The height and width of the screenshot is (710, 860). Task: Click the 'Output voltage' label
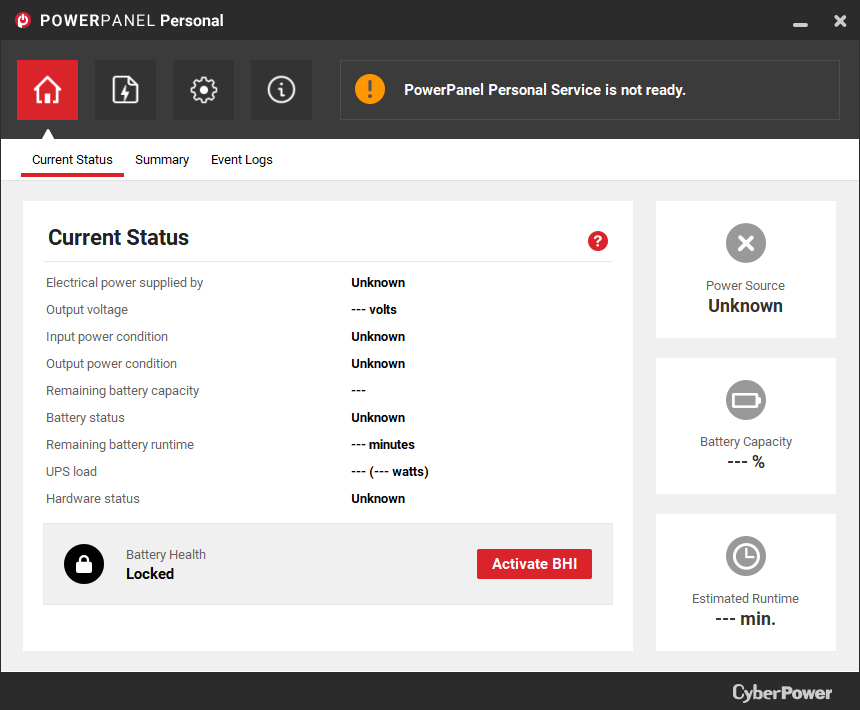pos(87,310)
